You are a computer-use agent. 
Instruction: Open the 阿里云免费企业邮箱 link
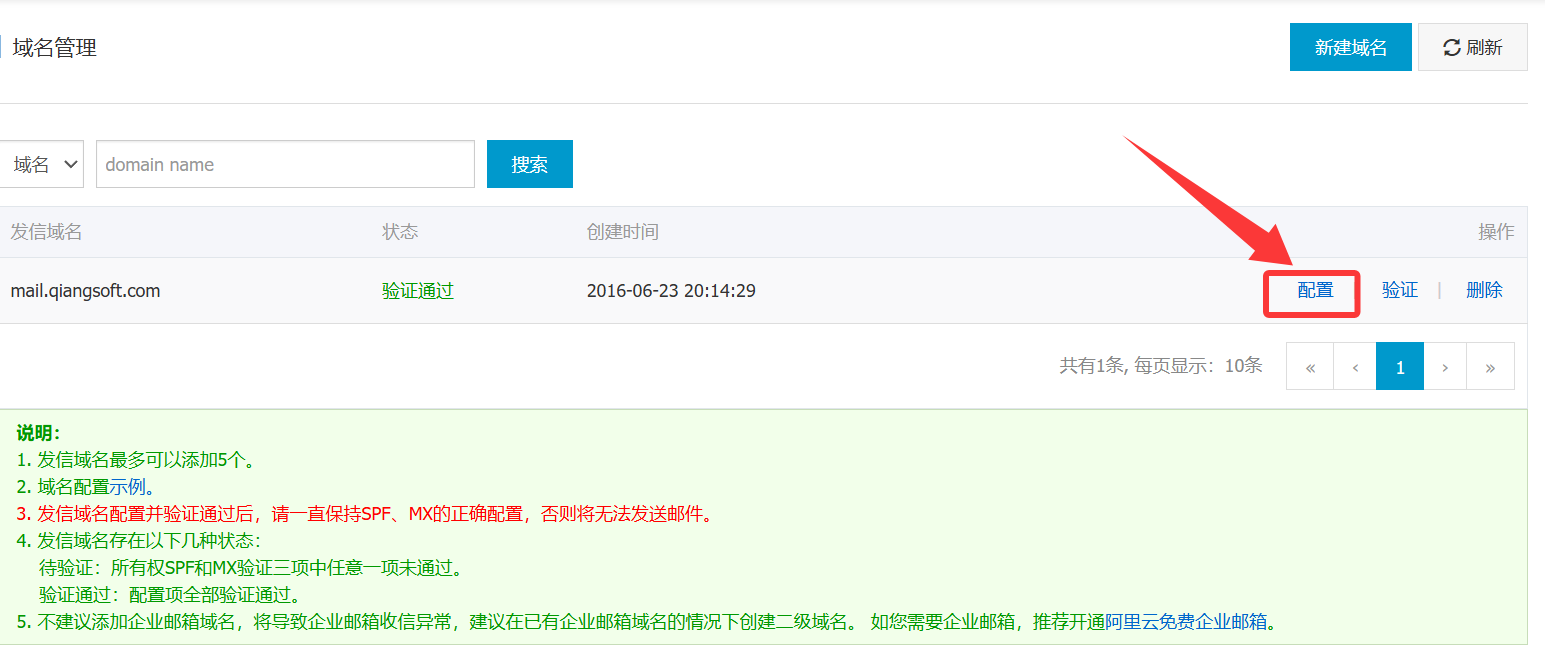tap(1186, 622)
